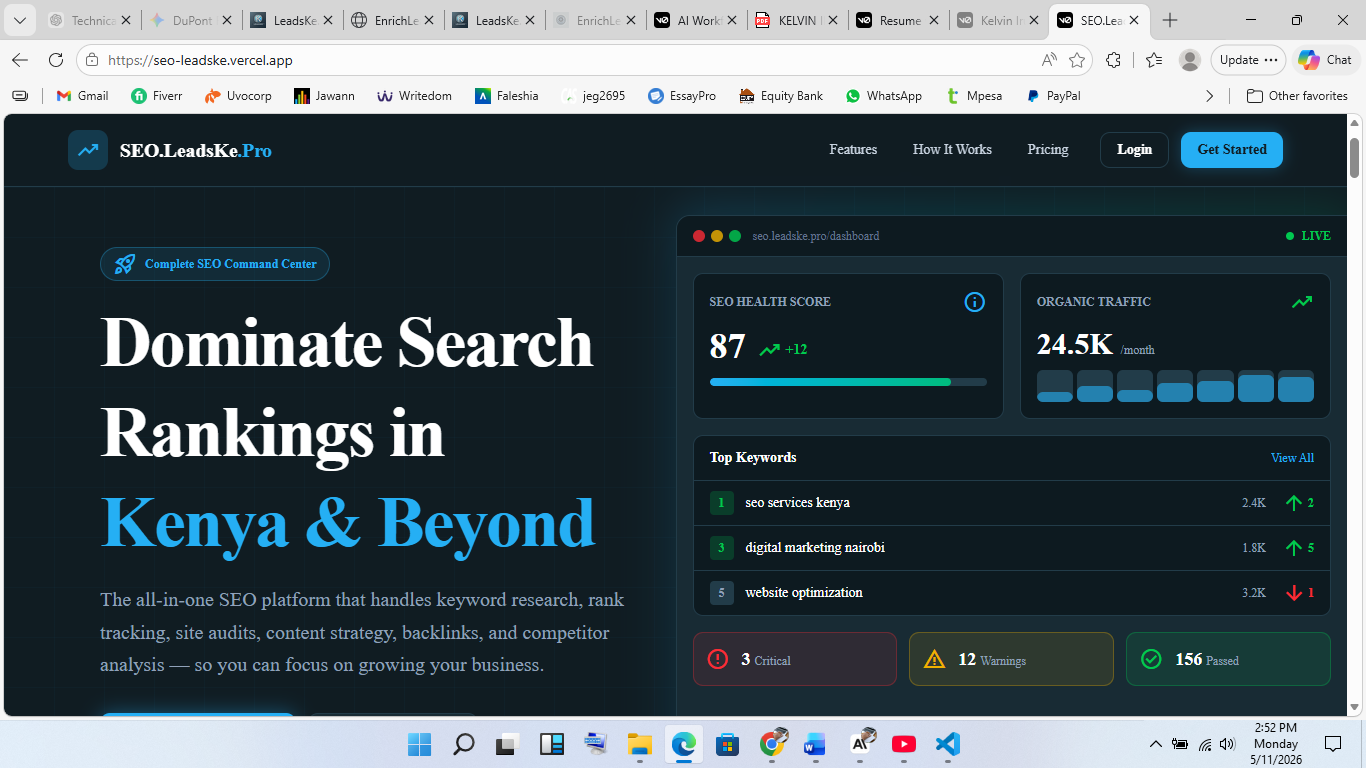The image size is (1366, 768).
Task: Open the Equity Bank bookmark
Action: tap(781, 96)
